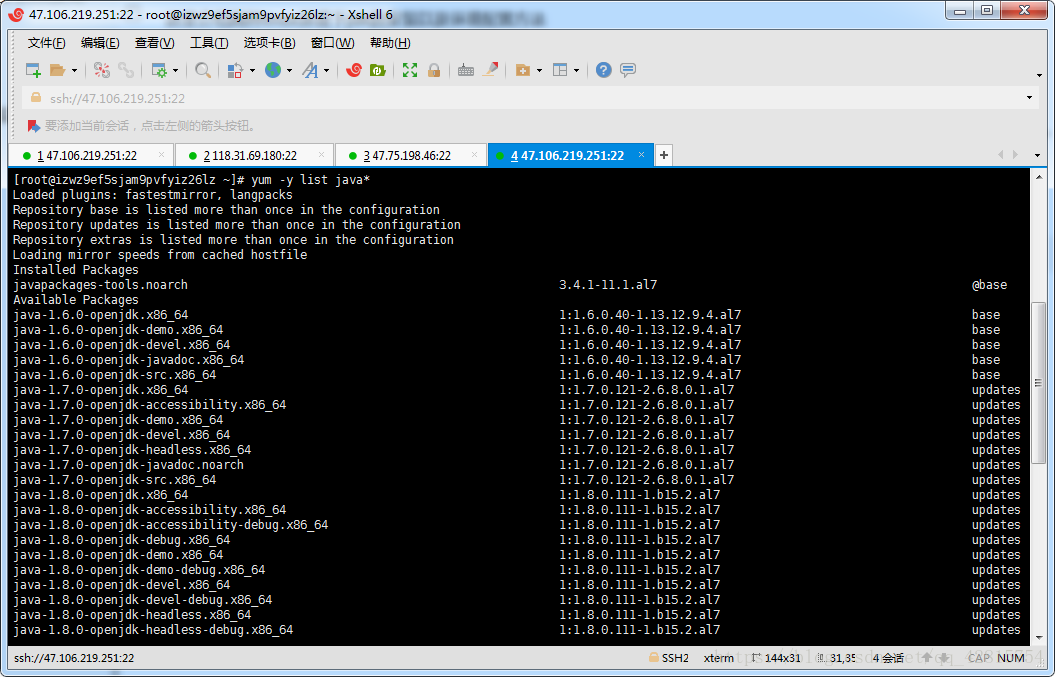Switch to tab 2 118.31.69.180:22
1055x677 pixels.
254,155
